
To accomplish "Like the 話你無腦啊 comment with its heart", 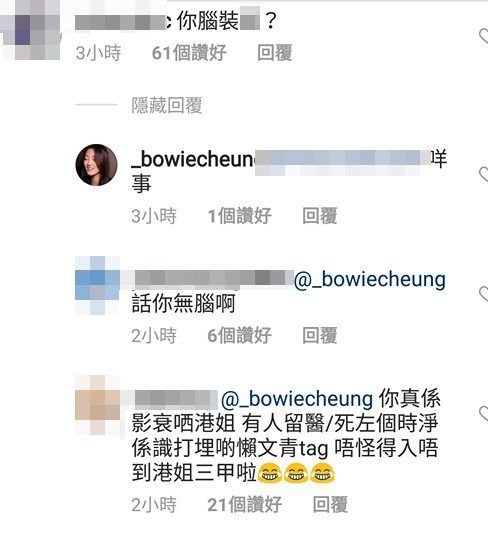I will point(484,294).
